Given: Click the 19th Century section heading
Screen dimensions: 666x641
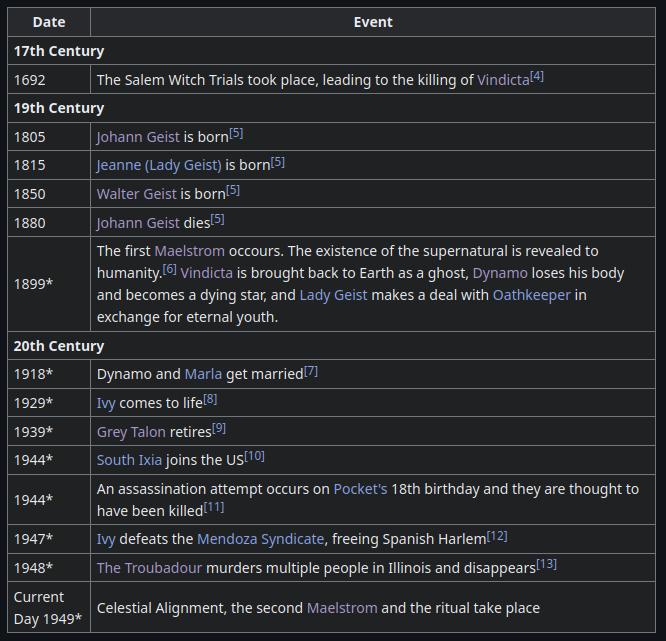Looking at the screenshot, I should point(331,108).
